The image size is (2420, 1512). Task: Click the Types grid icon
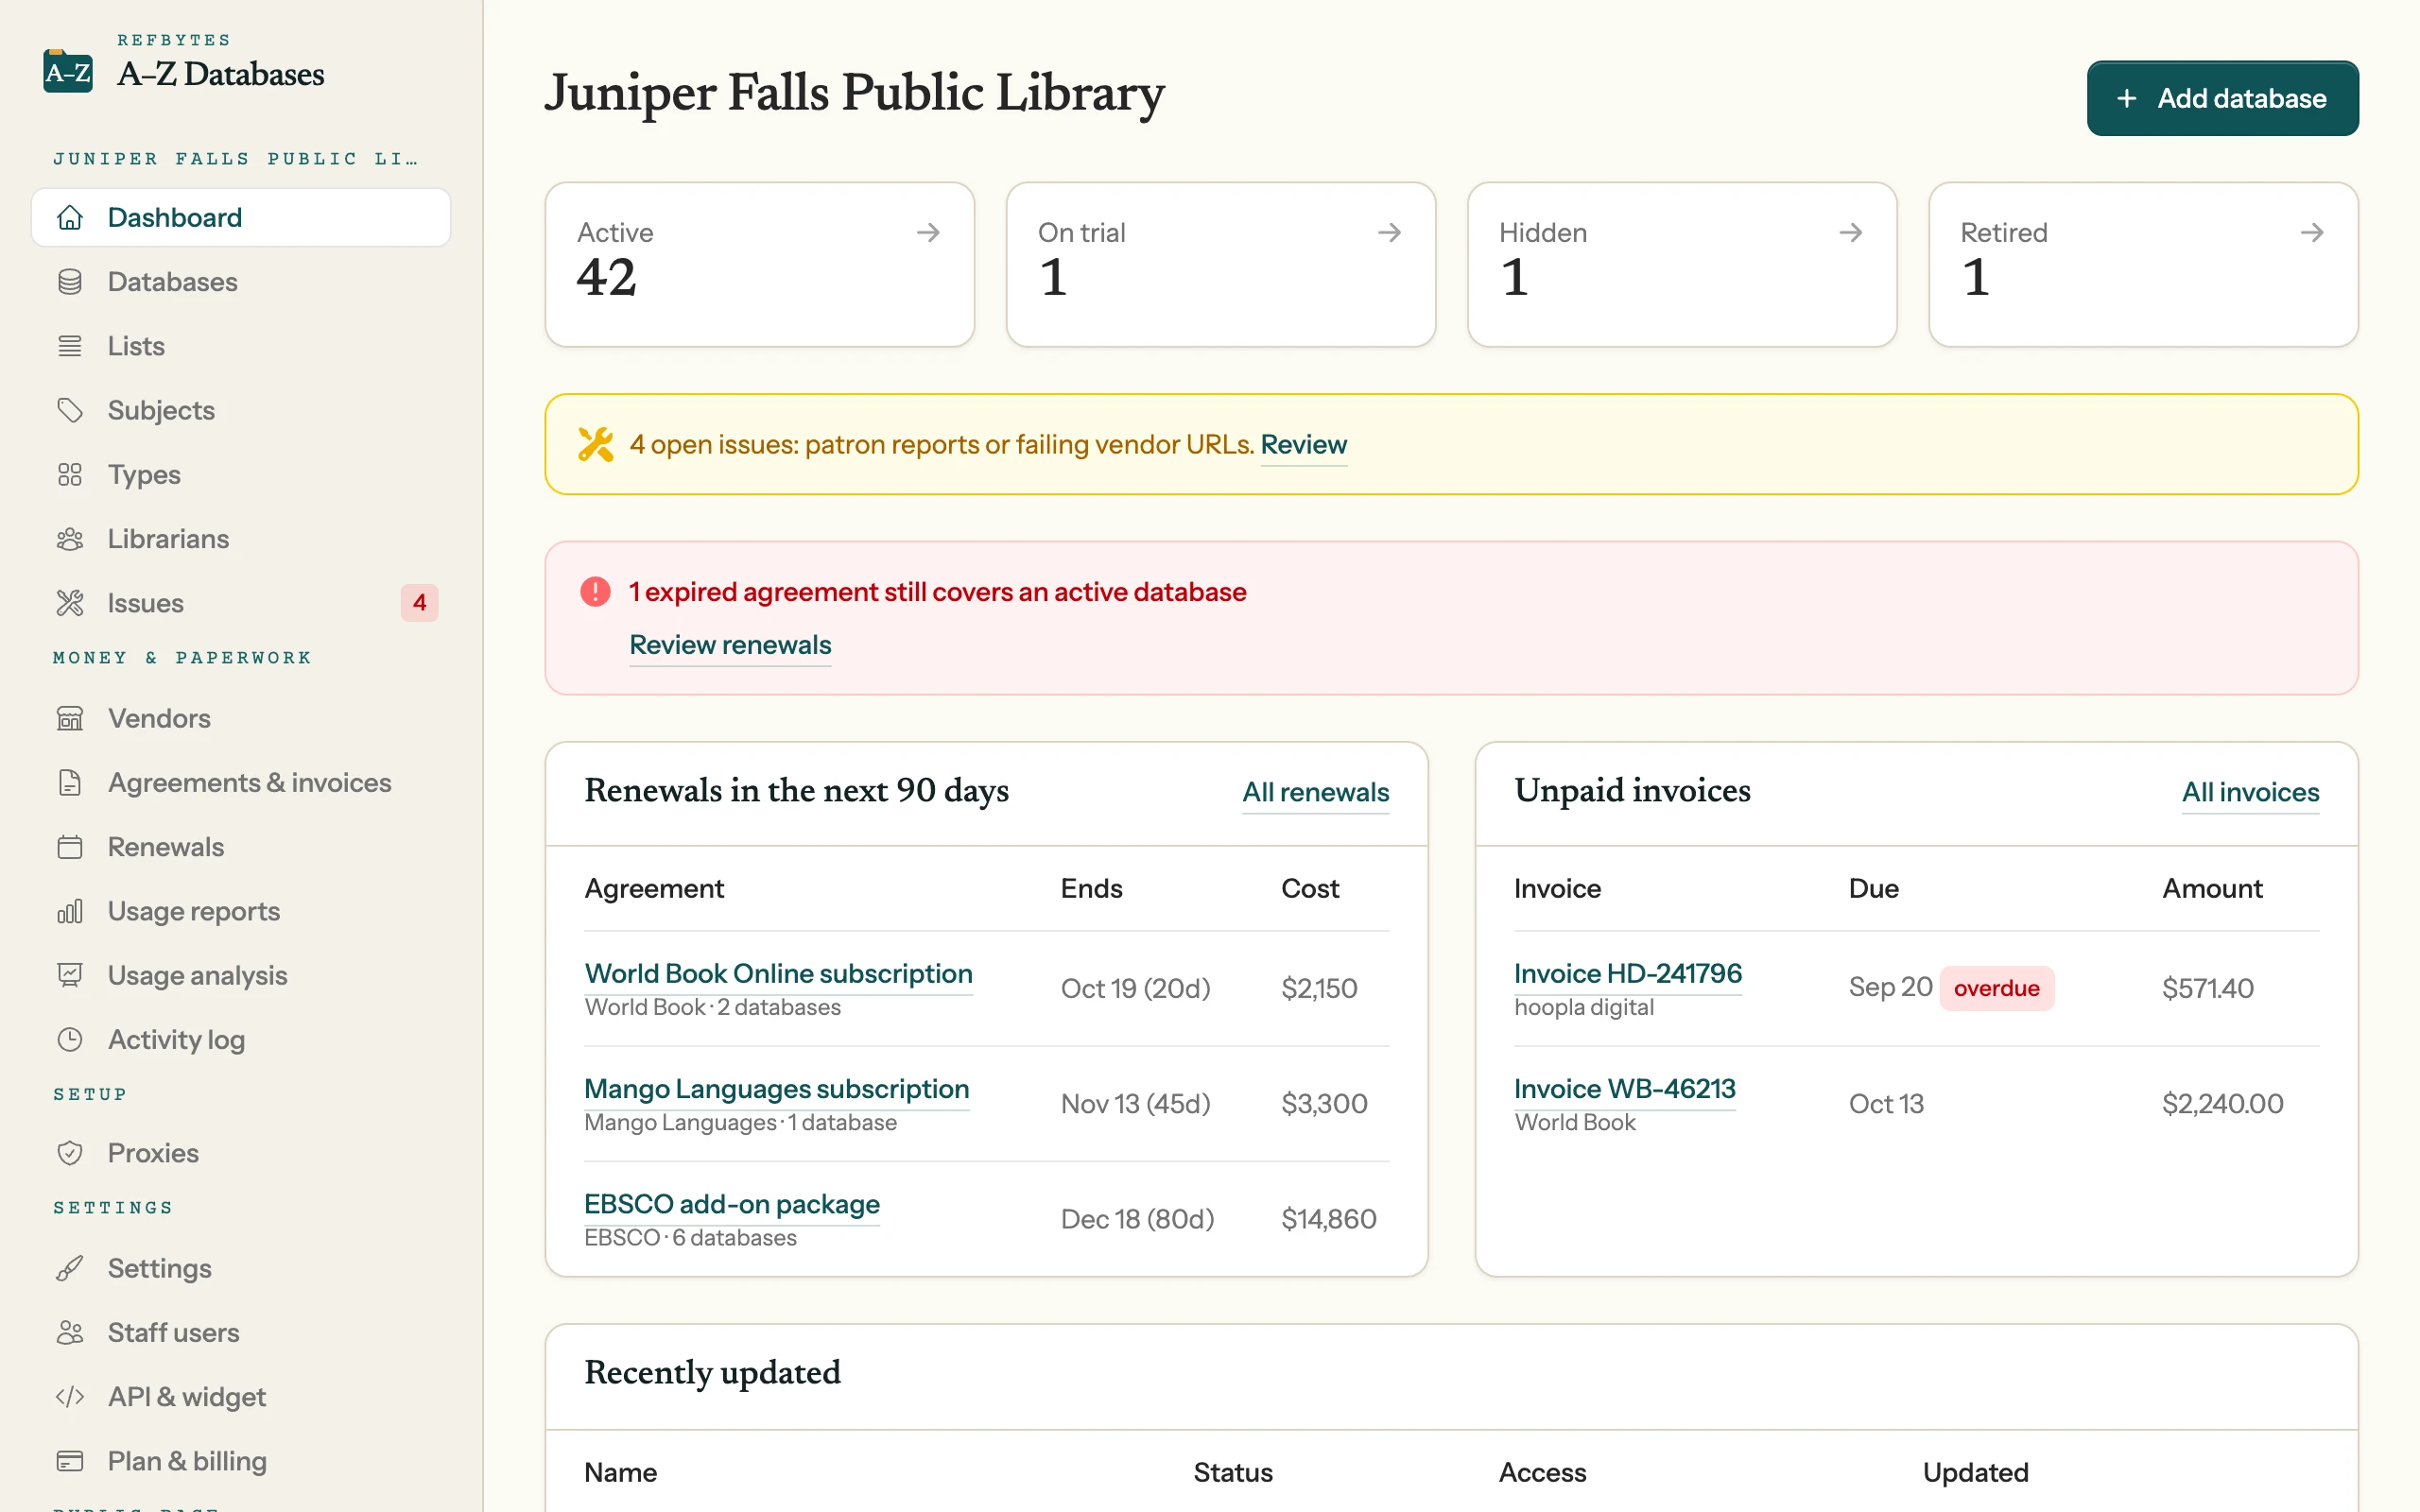point(70,474)
